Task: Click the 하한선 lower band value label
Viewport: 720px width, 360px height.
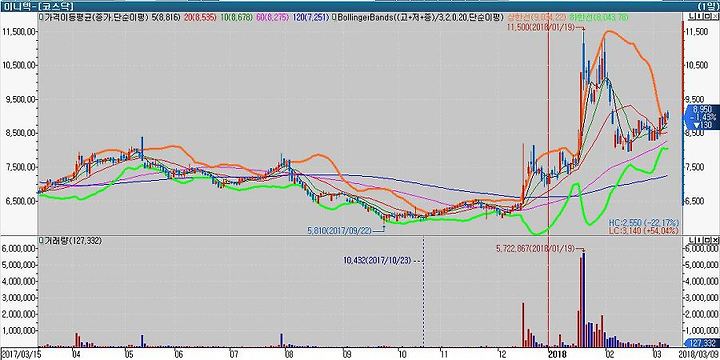Action: tap(598, 17)
